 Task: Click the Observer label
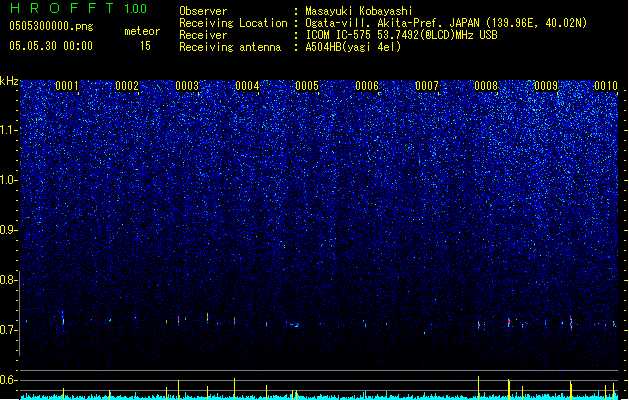click(203, 11)
